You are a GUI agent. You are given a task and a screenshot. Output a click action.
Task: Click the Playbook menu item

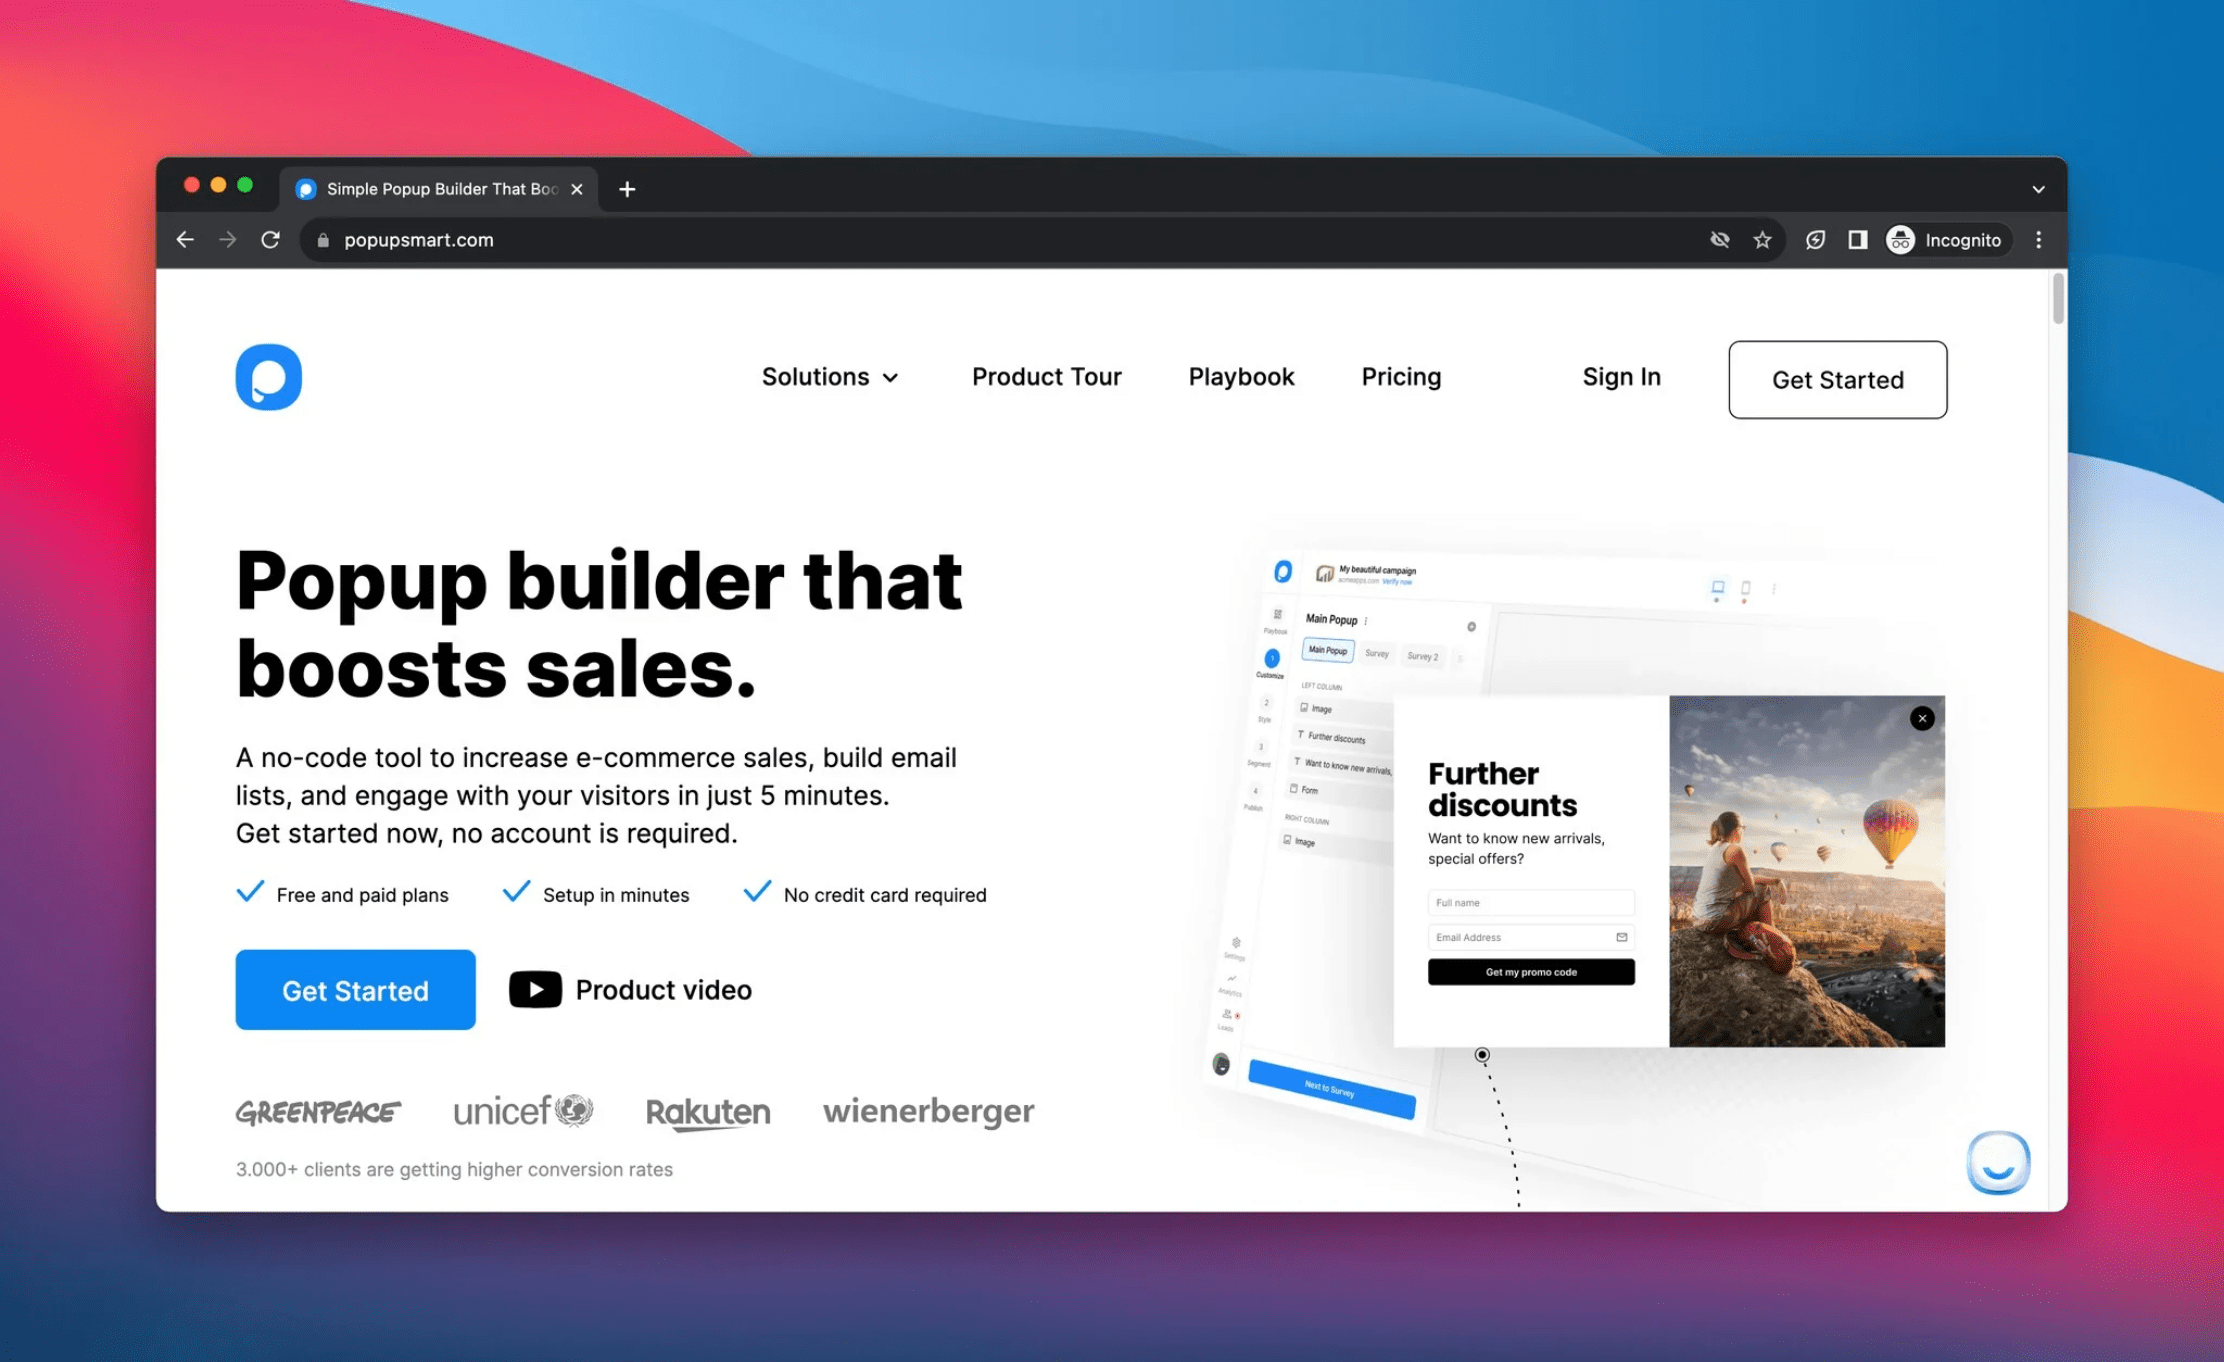(1242, 377)
